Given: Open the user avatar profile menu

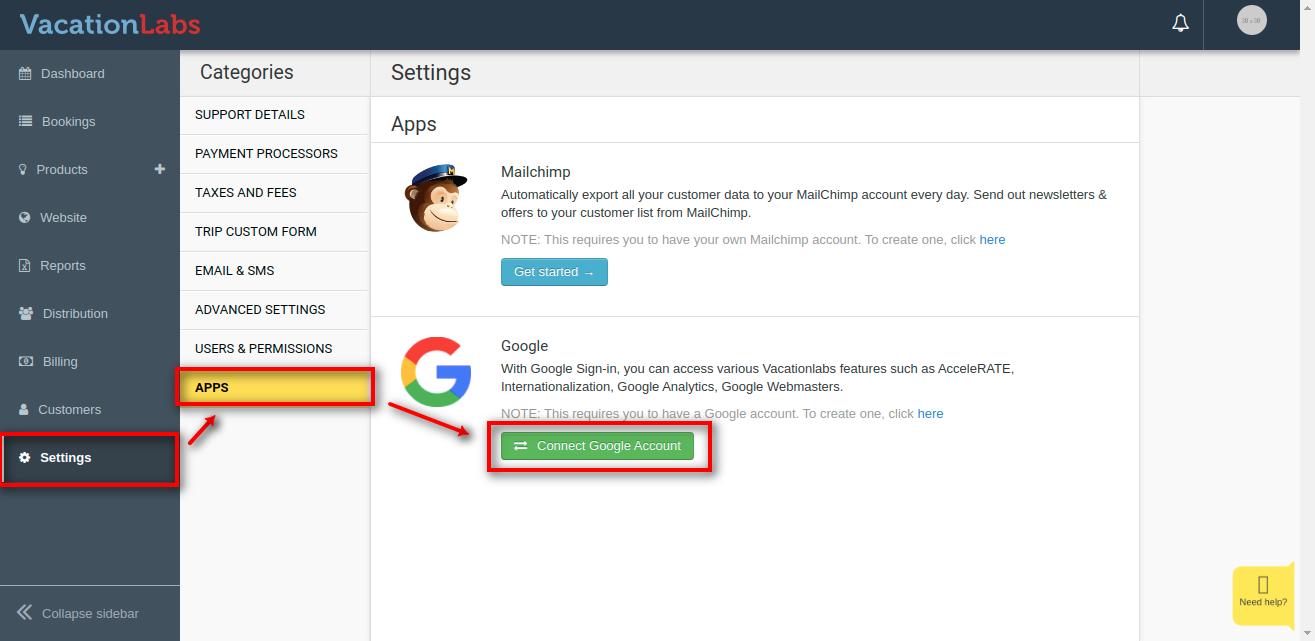Looking at the screenshot, I should pyautogui.click(x=1251, y=21).
